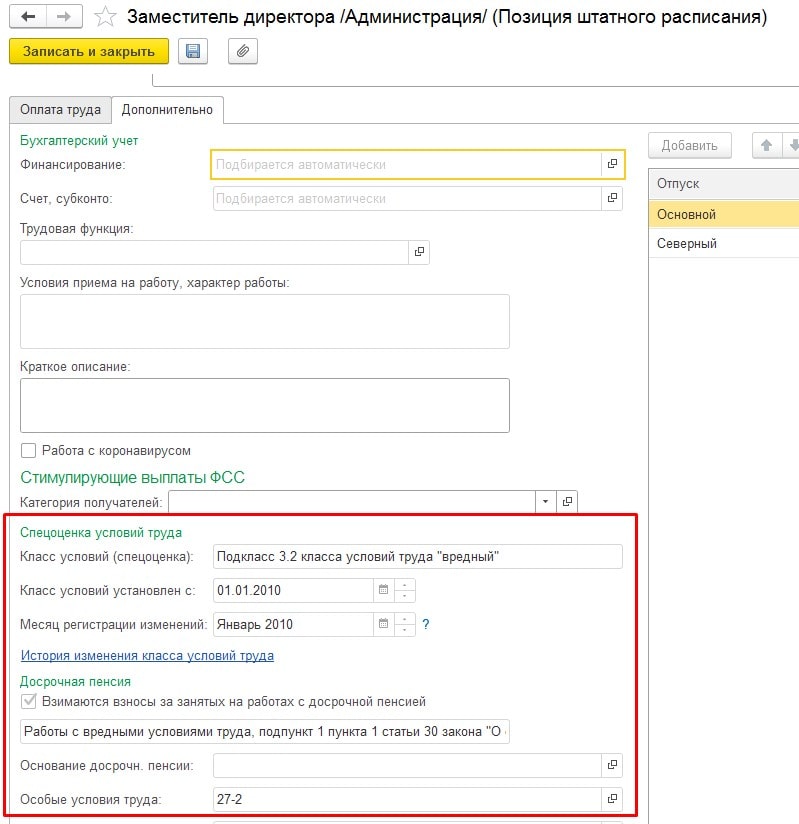
Task: Open attached files with paperclip icon
Action: click(x=243, y=52)
